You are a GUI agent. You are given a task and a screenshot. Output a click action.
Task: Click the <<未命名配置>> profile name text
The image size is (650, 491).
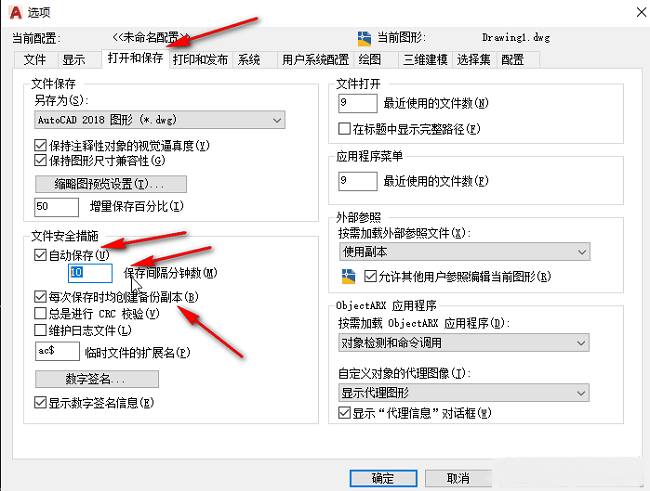point(151,38)
